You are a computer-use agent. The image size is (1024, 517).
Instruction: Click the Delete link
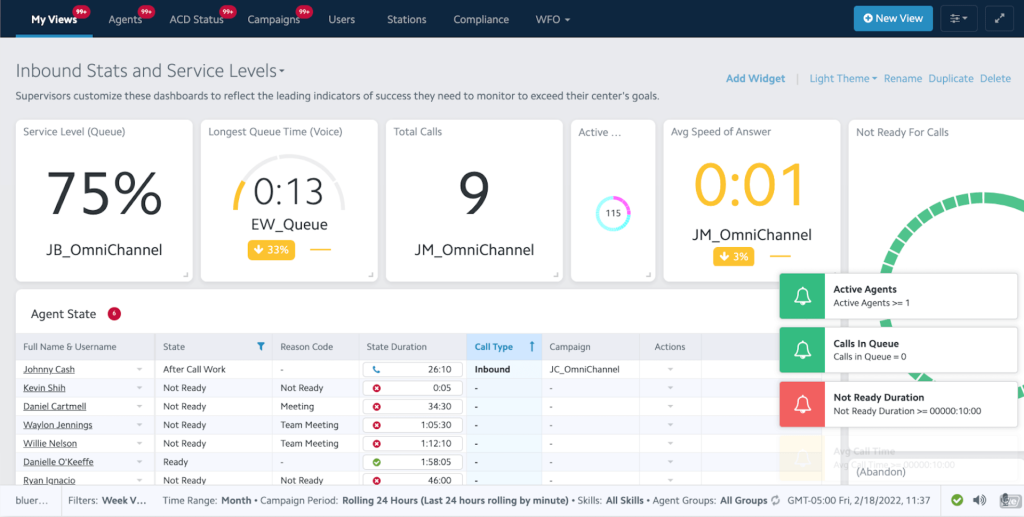click(x=995, y=78)
